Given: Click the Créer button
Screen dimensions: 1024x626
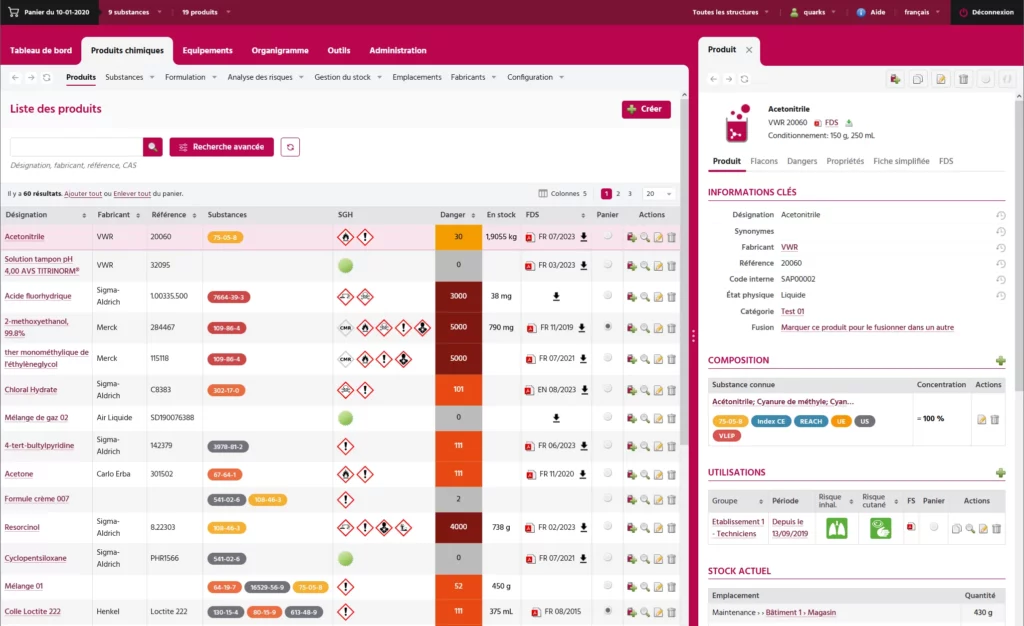Looking at the screenshot, I should [x=646, y=109].
